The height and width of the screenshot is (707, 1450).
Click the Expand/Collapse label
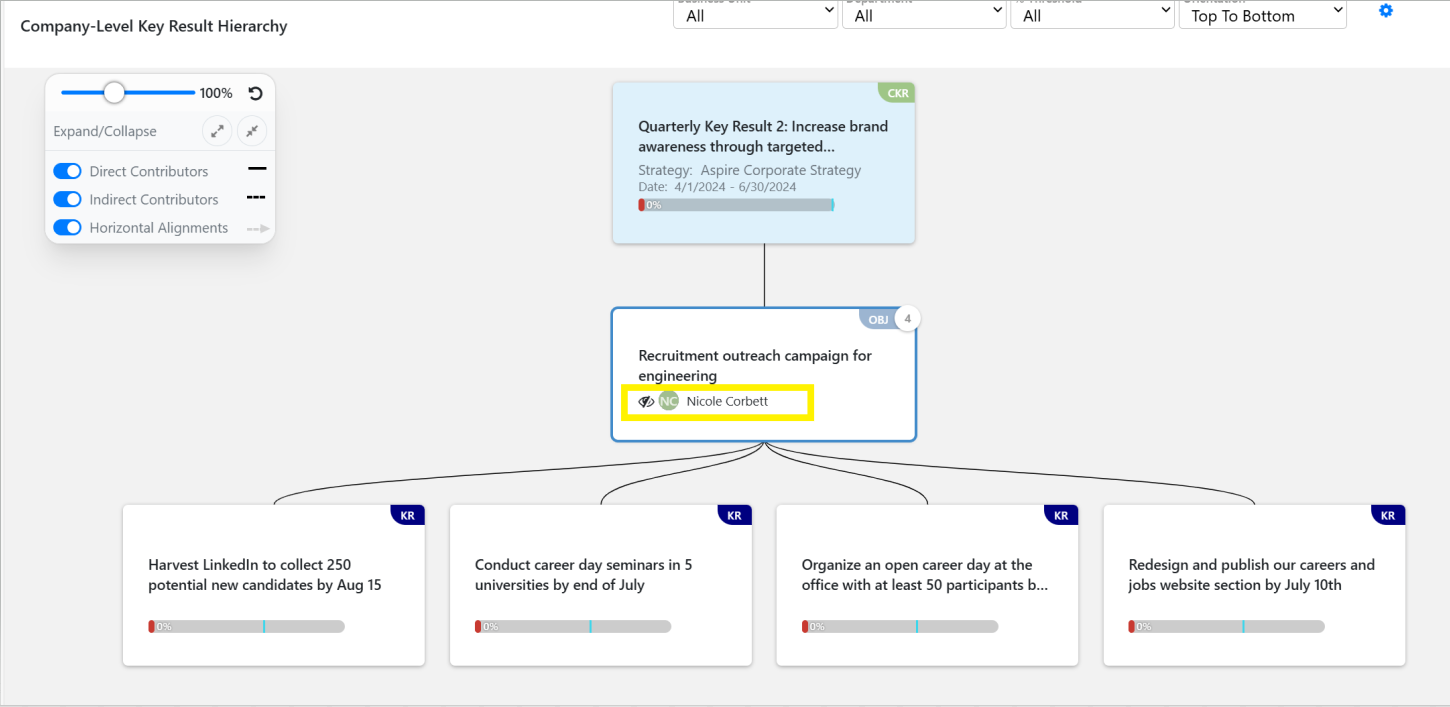click(x=105, y=131)
